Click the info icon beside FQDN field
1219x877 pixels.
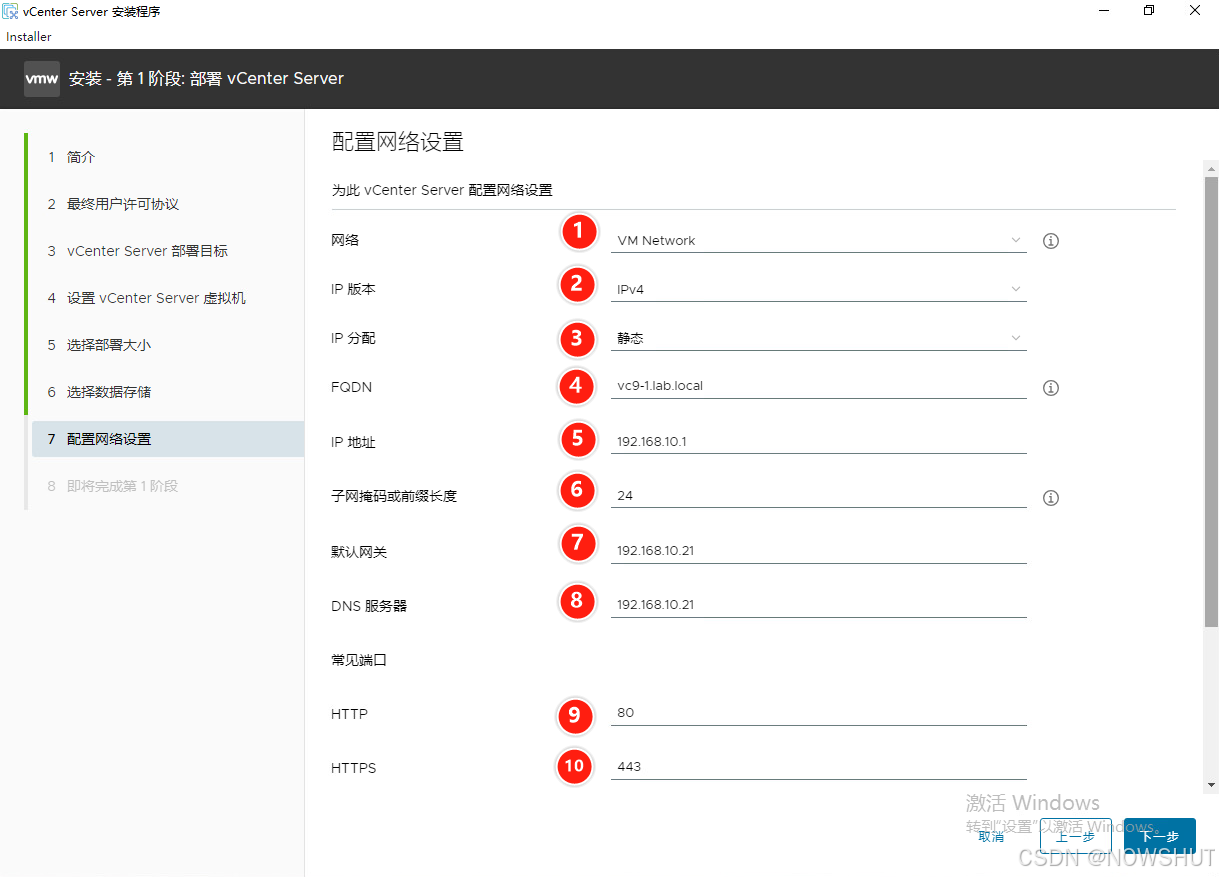click(1051, 388)
